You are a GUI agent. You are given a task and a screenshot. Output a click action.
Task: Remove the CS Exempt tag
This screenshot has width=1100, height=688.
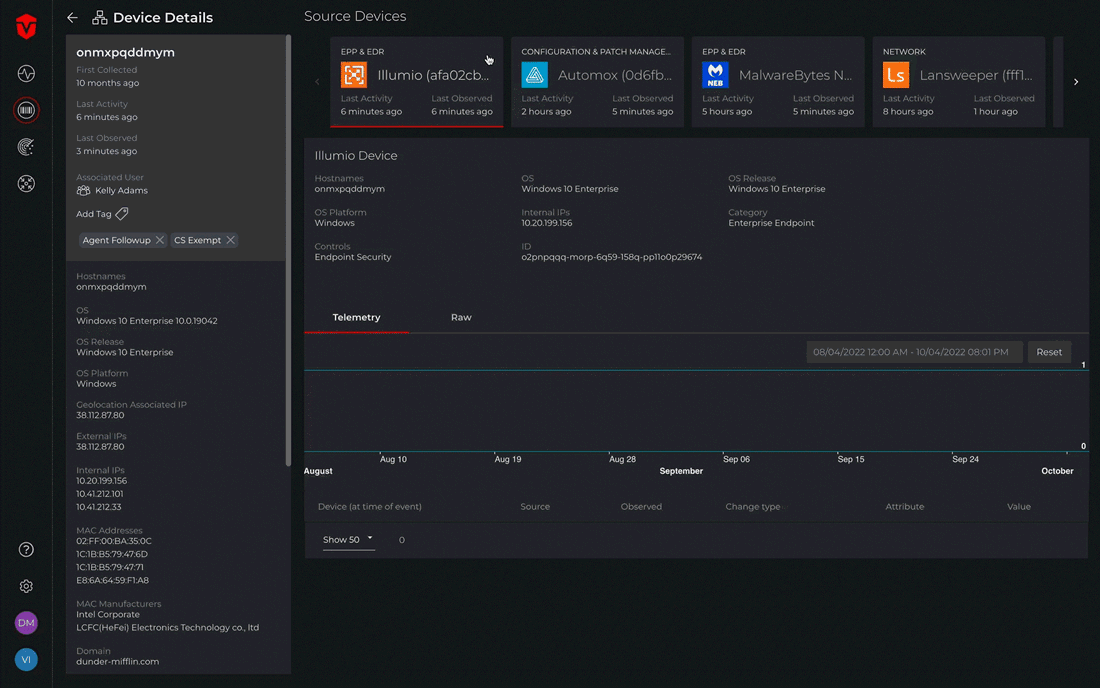tap(230, 240)
